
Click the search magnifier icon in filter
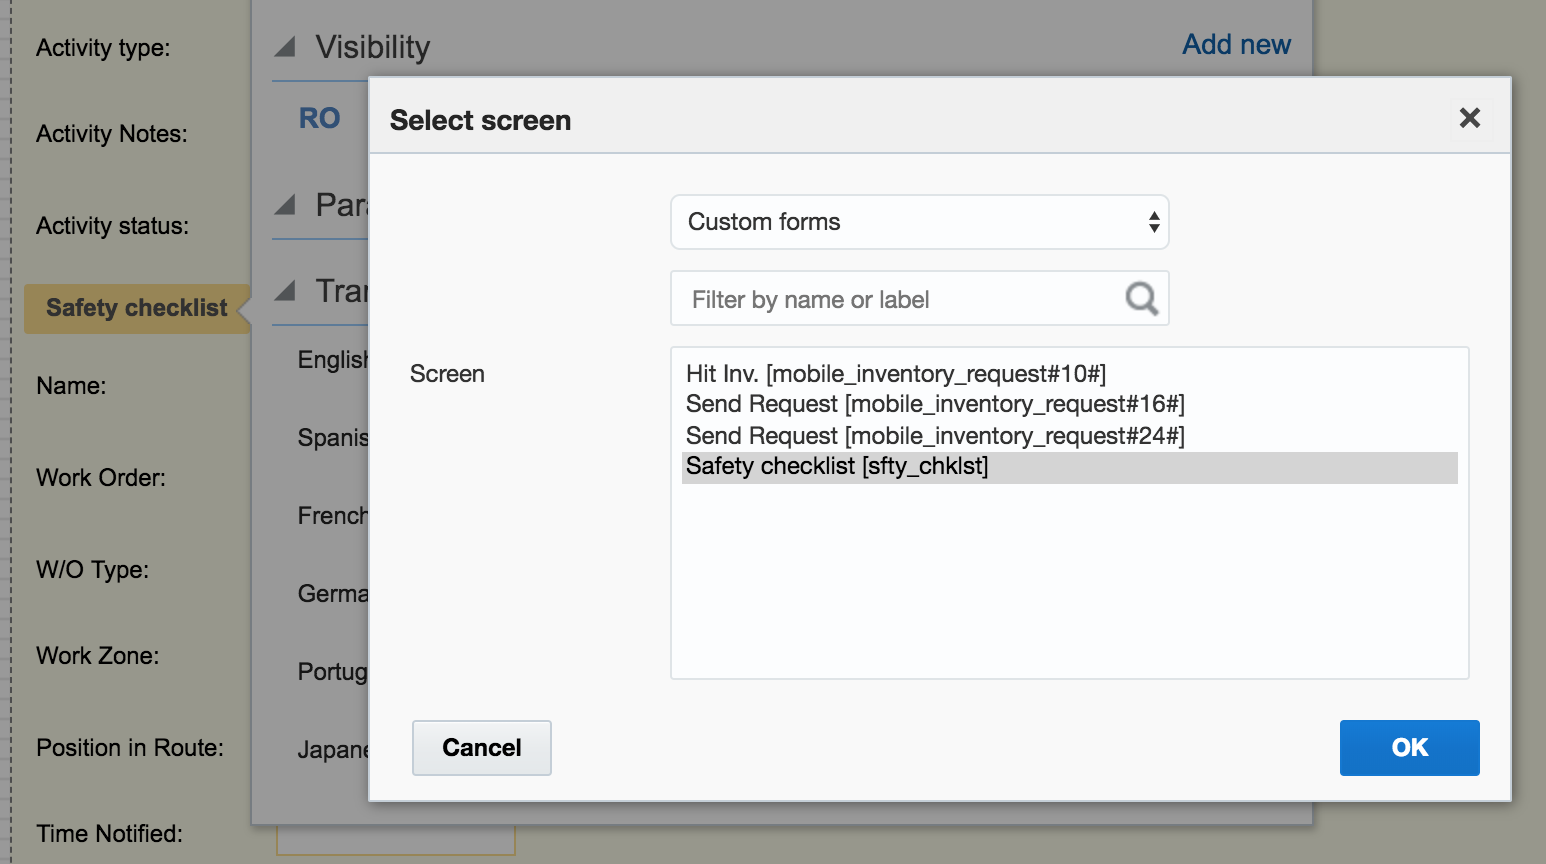coord(1141,298)
